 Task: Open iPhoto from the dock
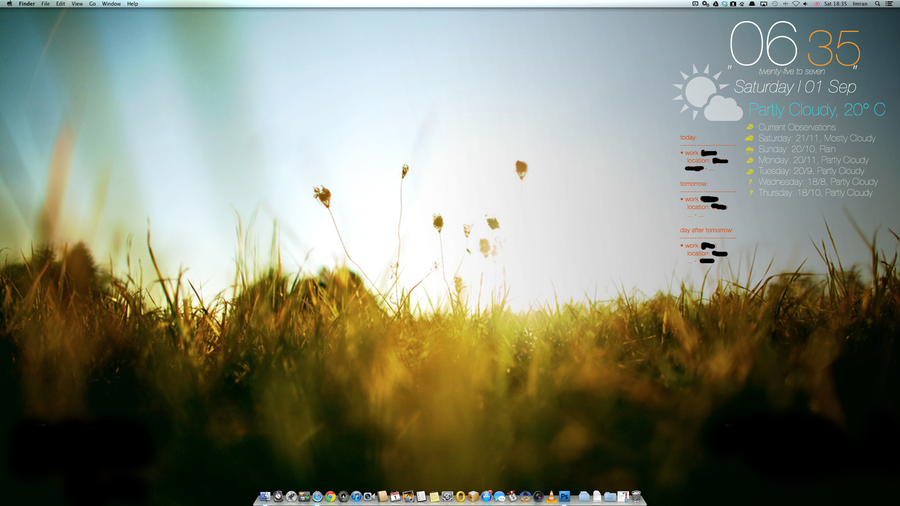click(x=408, y=496)
